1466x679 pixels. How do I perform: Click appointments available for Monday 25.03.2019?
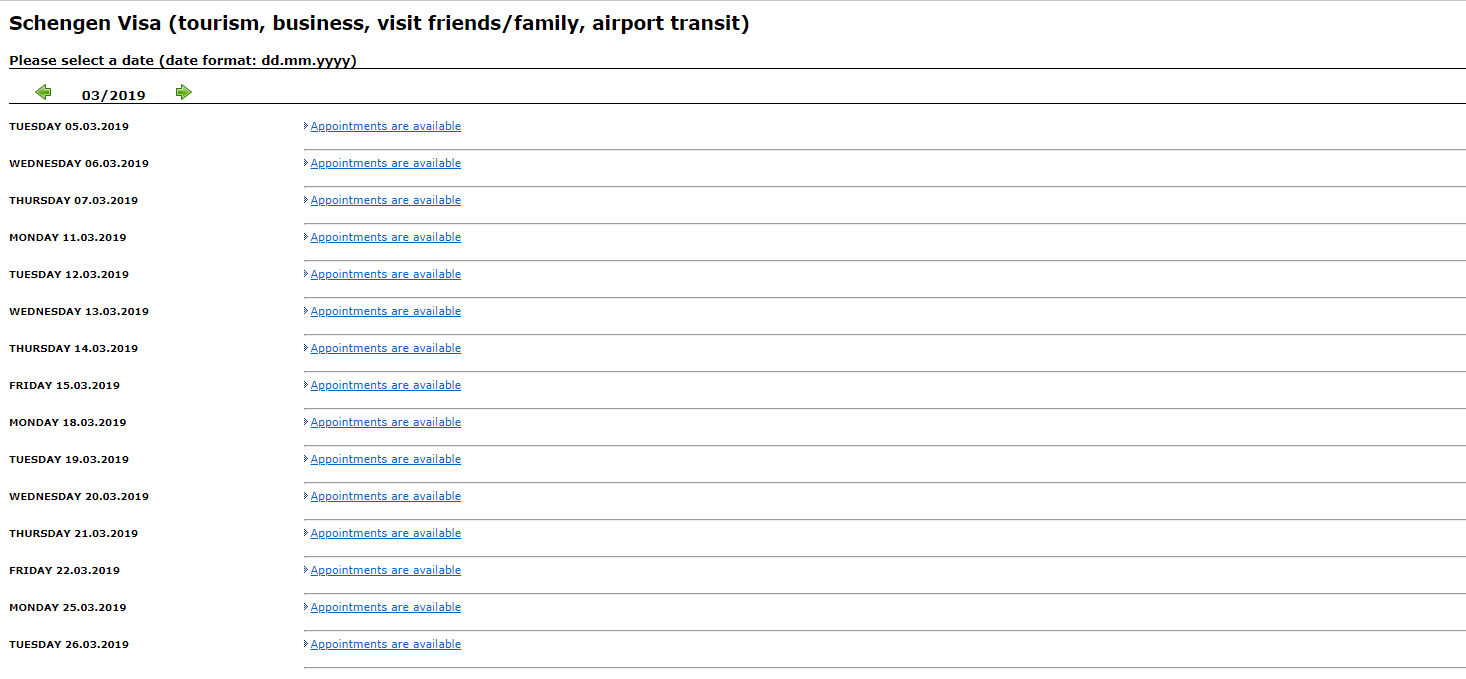tap(386, 607)
